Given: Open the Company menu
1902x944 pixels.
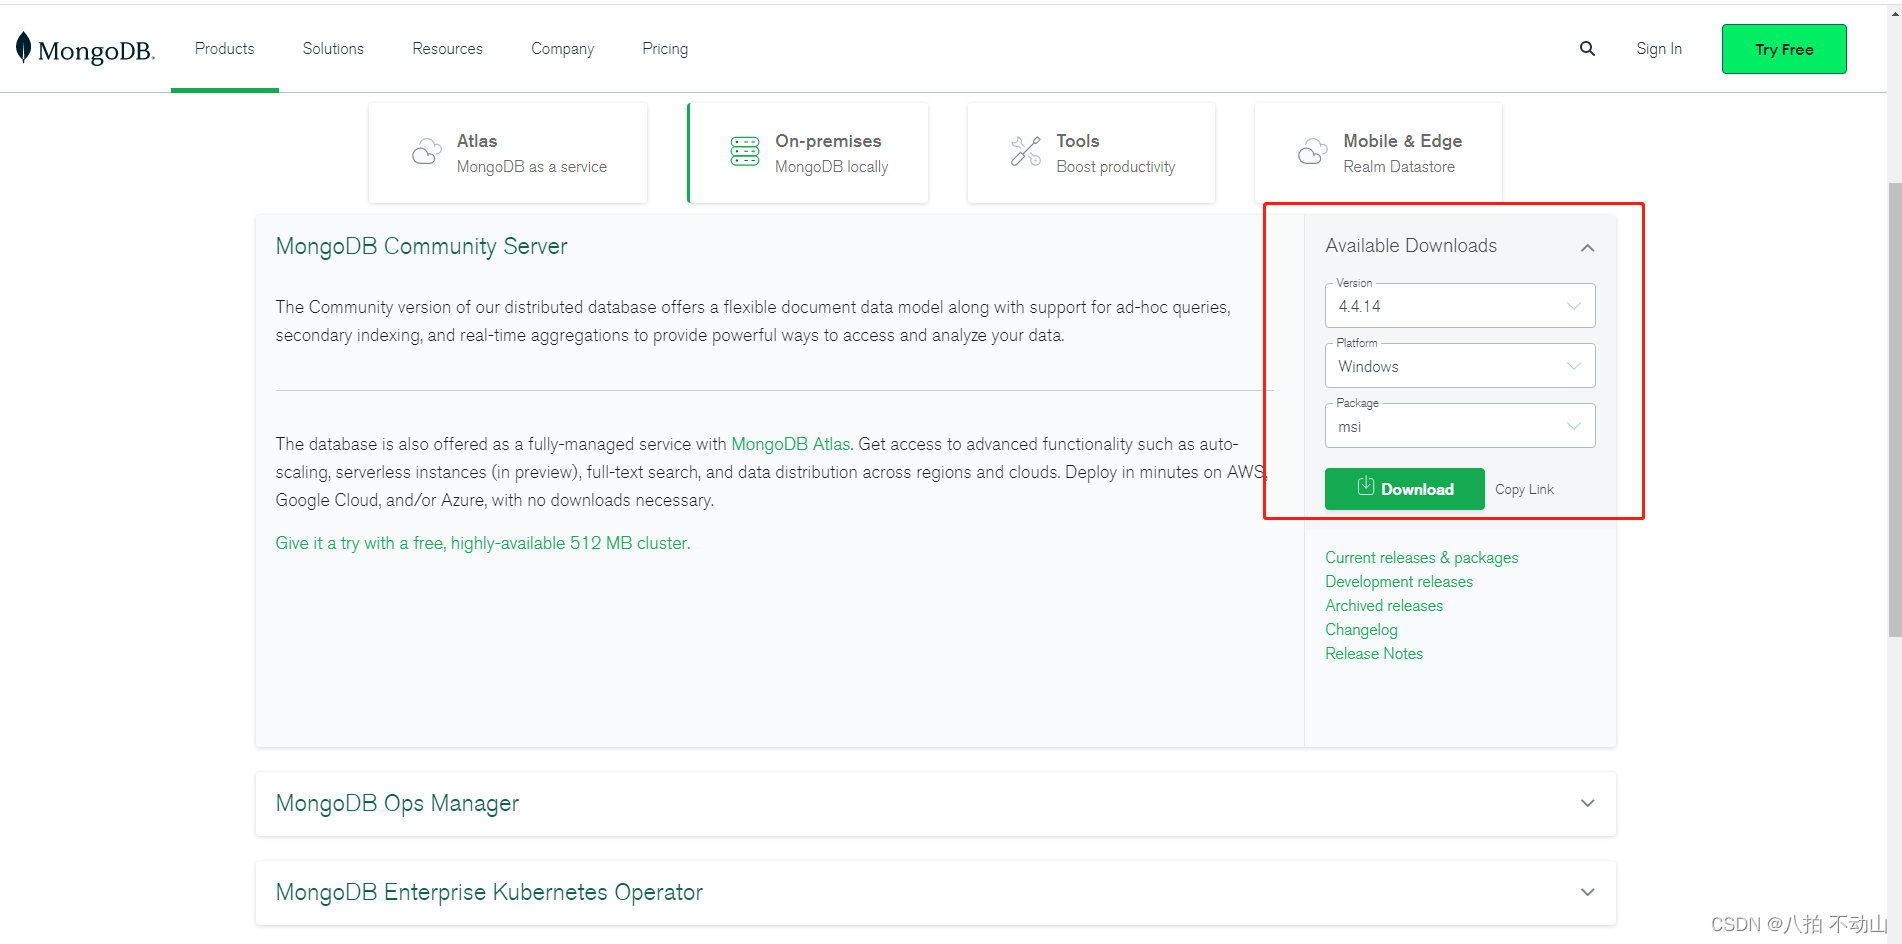Looking at the screenshot, I should (x=562, y=49).
